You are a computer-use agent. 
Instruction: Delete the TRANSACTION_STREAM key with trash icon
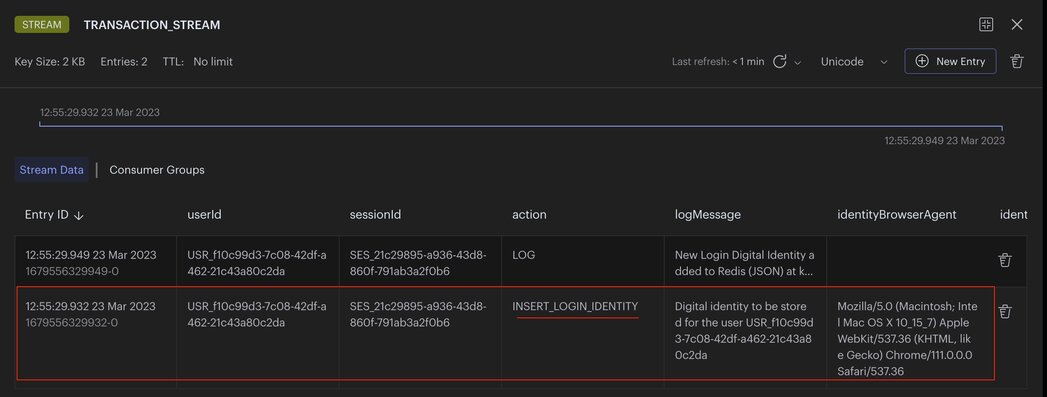pos(1017,61)
